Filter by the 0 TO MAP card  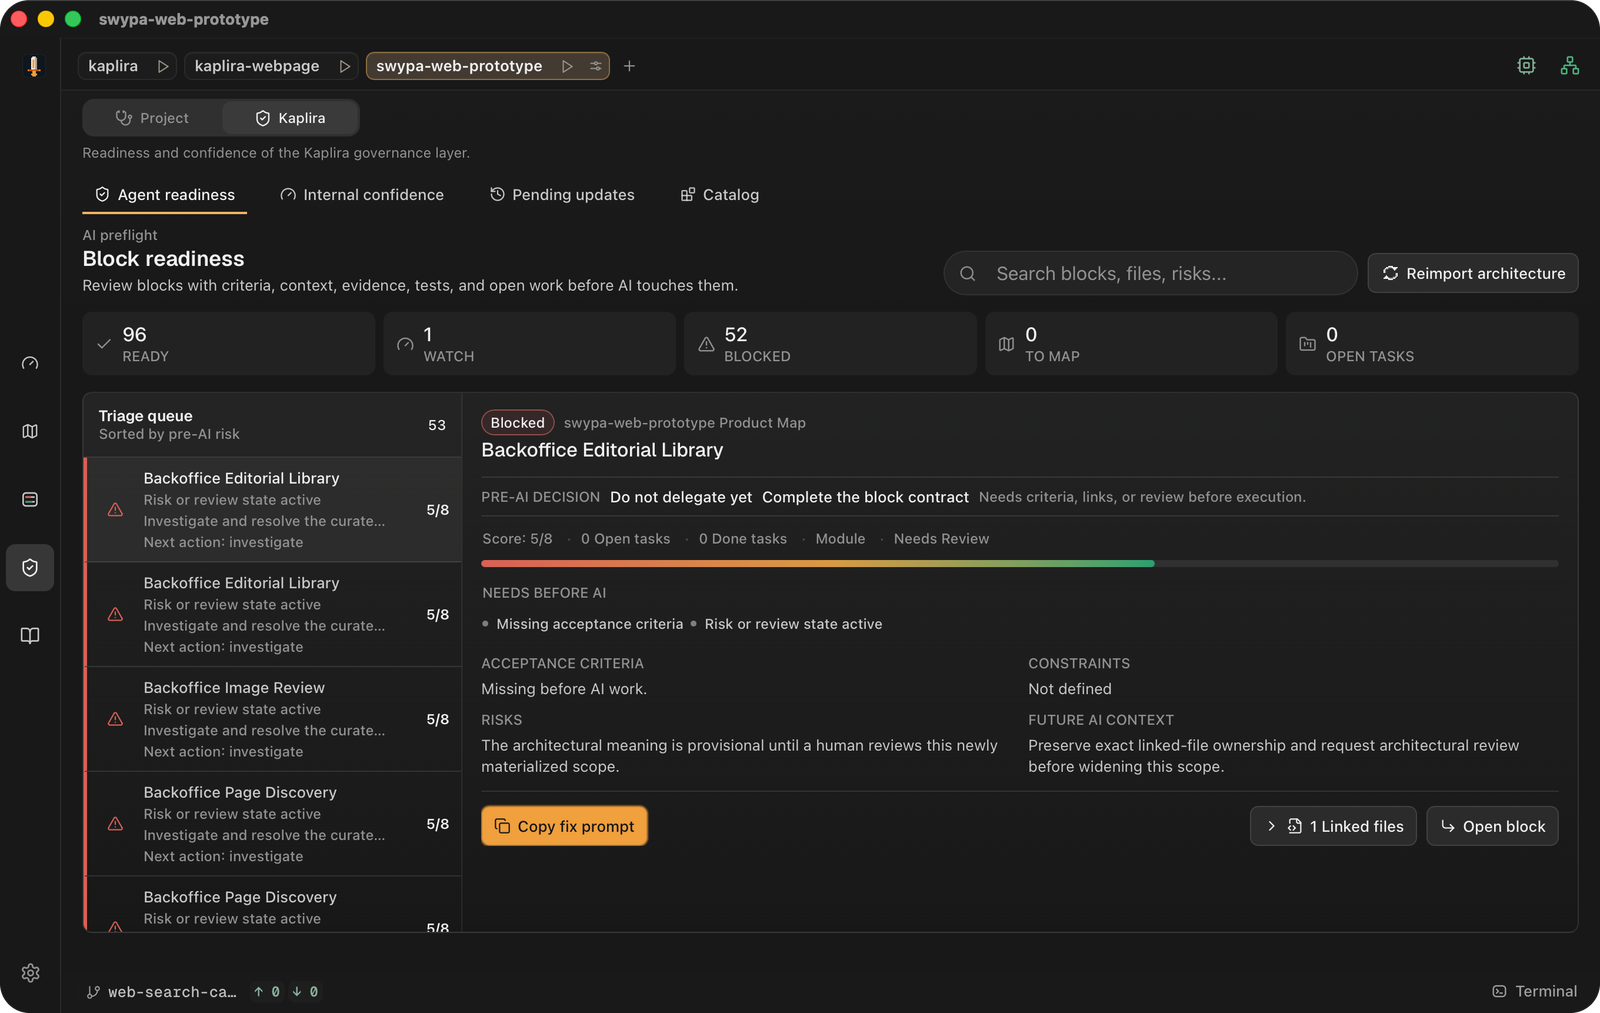click(x=1131, y=344)
